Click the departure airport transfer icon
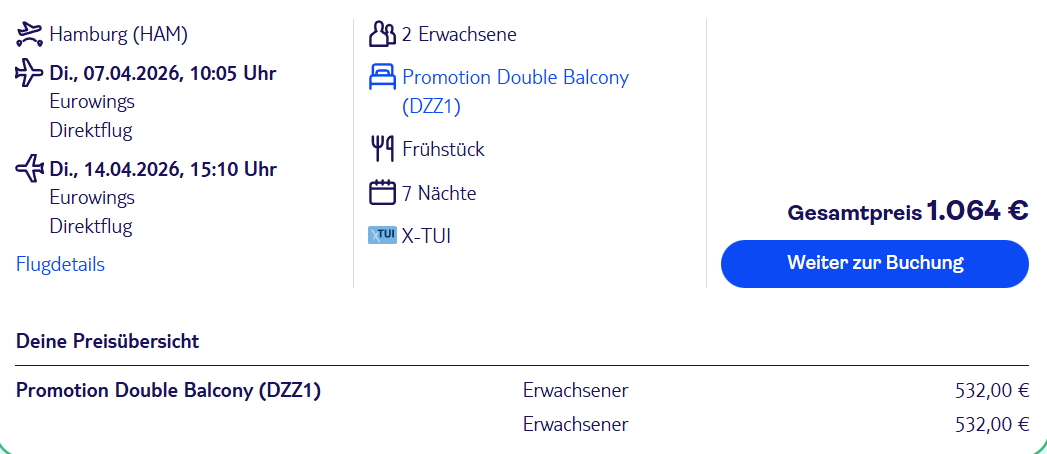The image size is (1047, 454). [x=30, y=35]
